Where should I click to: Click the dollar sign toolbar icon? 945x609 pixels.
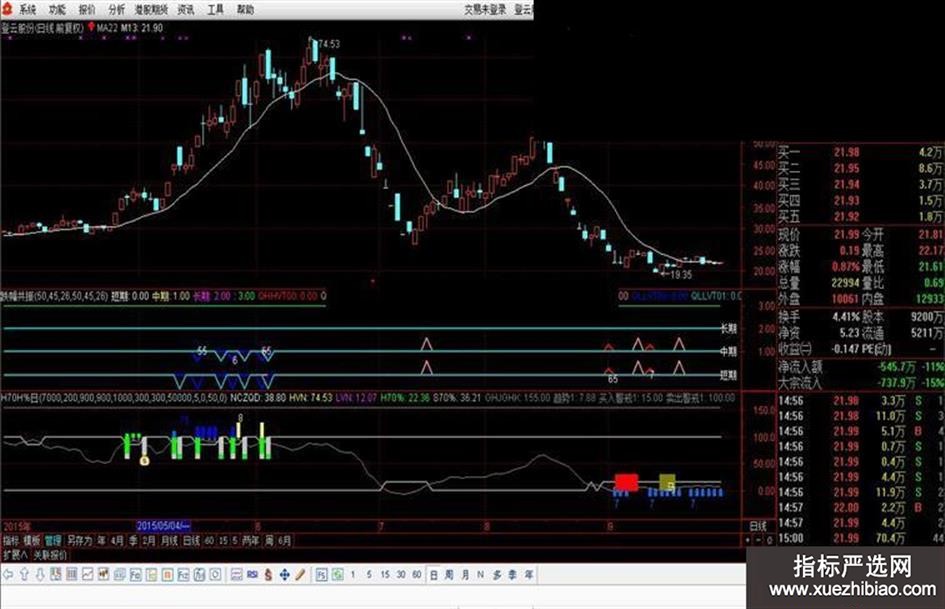coord(268,575)
